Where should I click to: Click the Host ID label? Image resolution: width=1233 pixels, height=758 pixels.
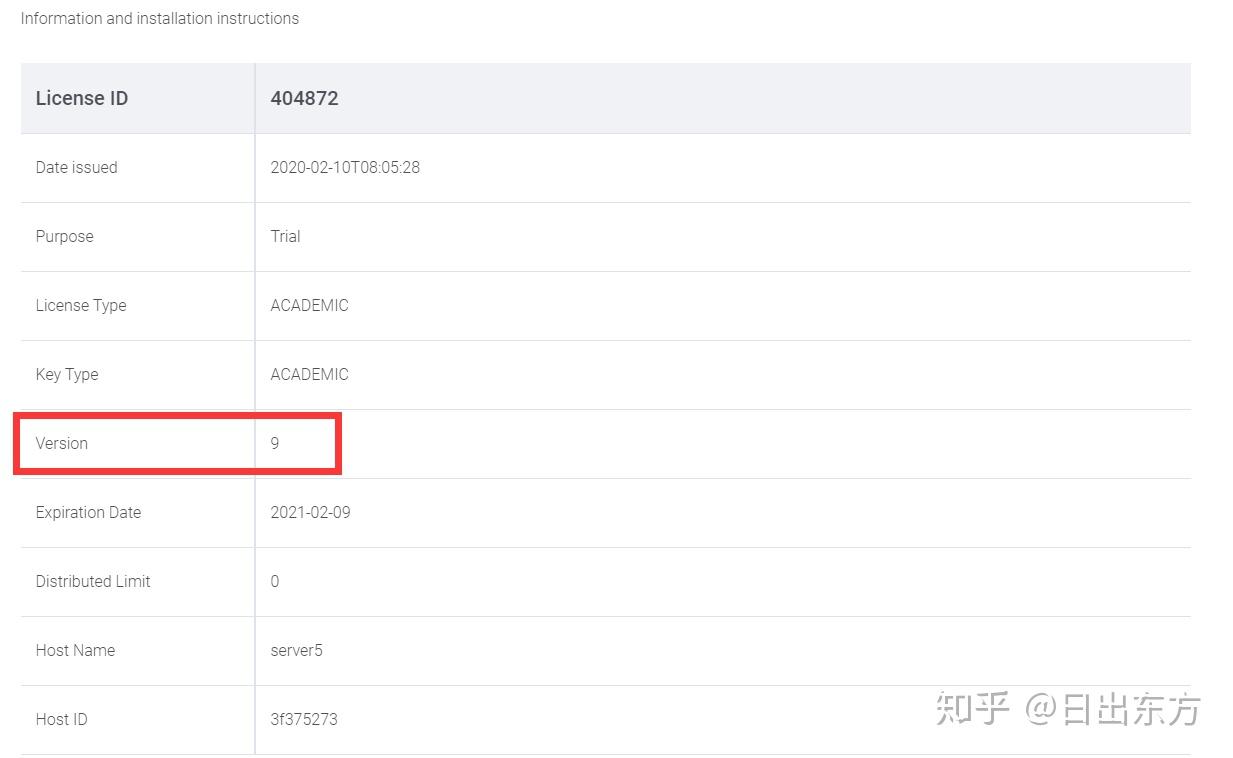click(61, 719)
